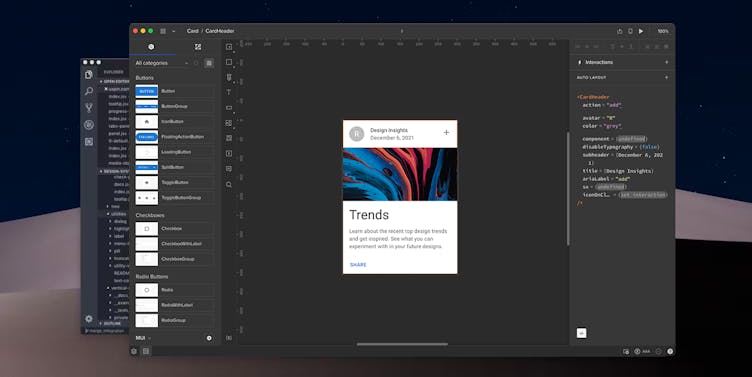
Task: Expand the utilities folder in VS Code explorer
Action: [118, 214]
